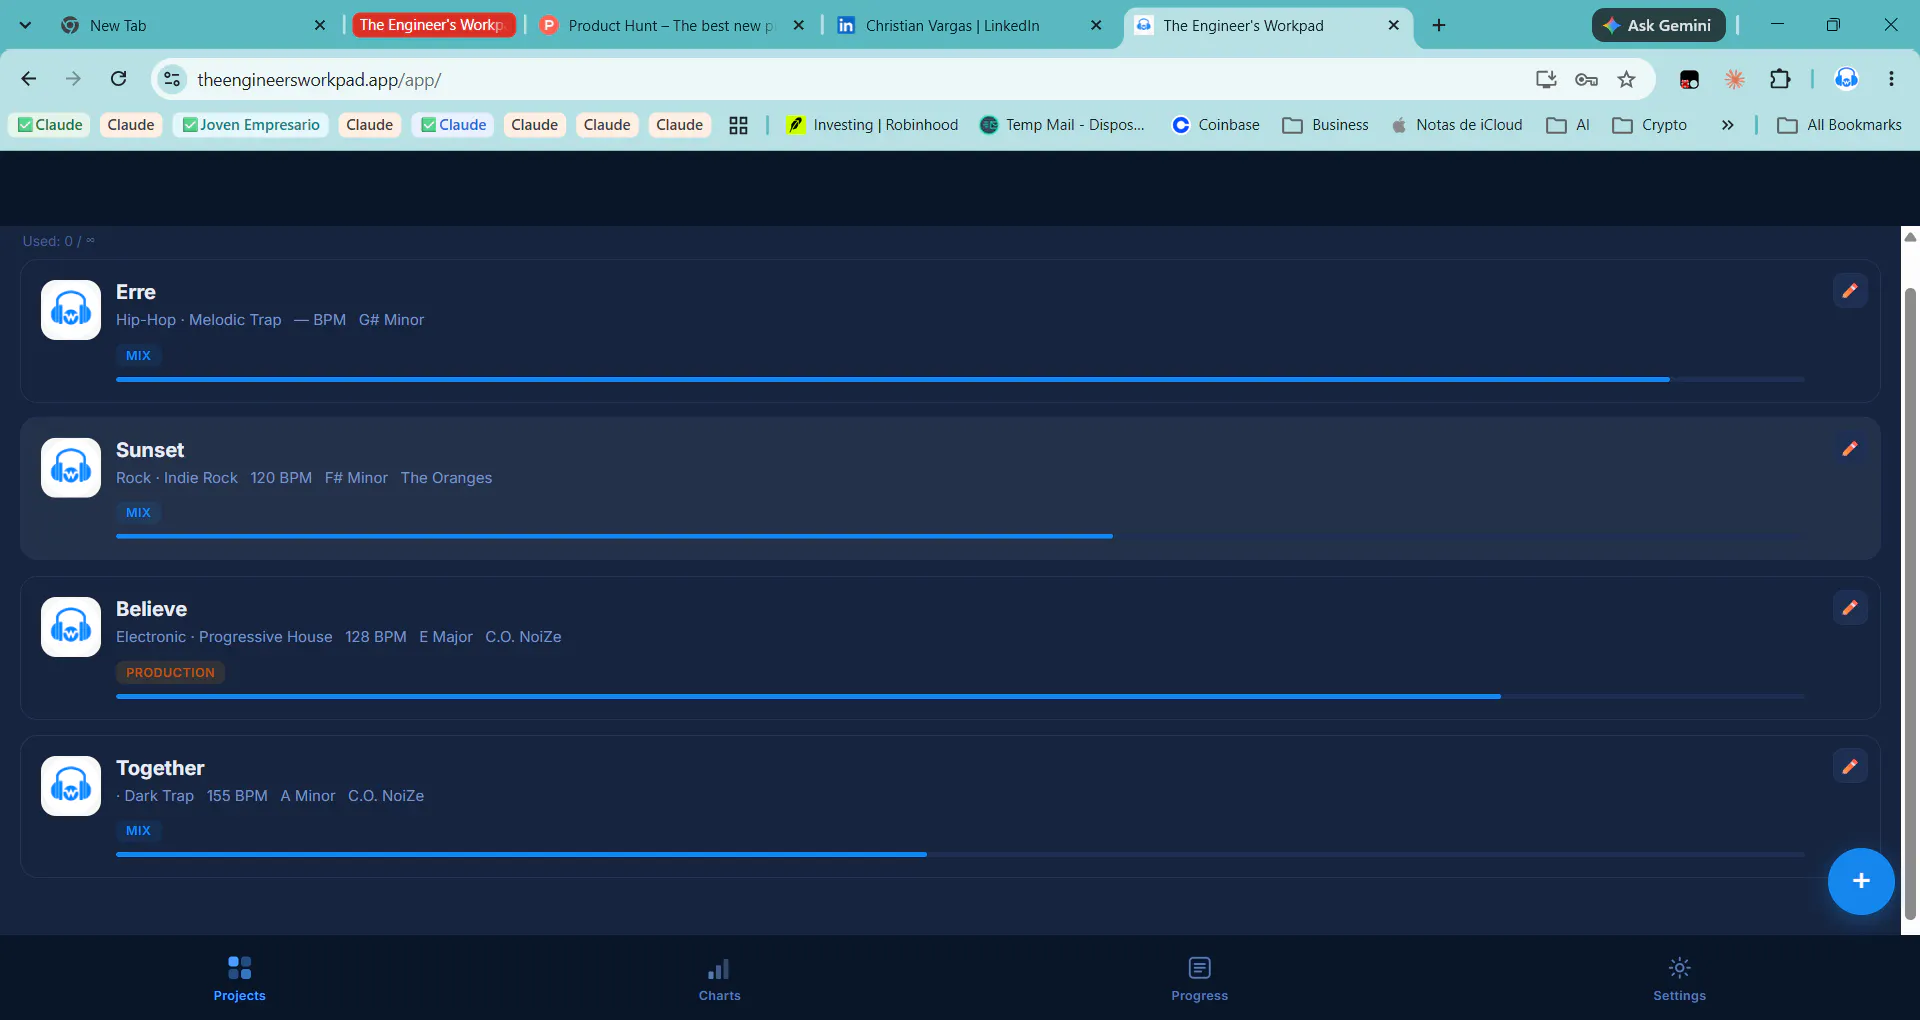Click 'The Oranges' artist text
This screenshot has width=1920, height=1020.
point(446,478)
